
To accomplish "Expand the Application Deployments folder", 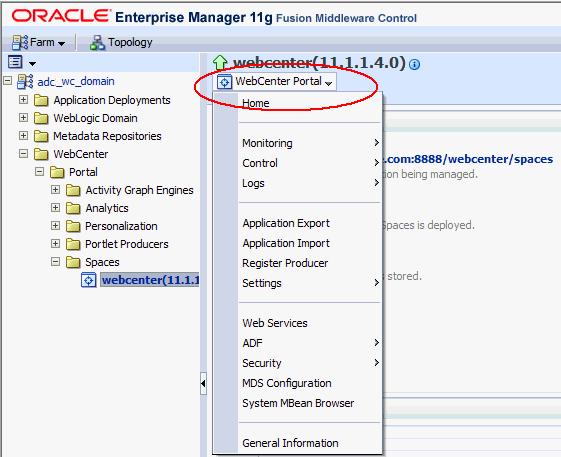I will coord(23,99).
